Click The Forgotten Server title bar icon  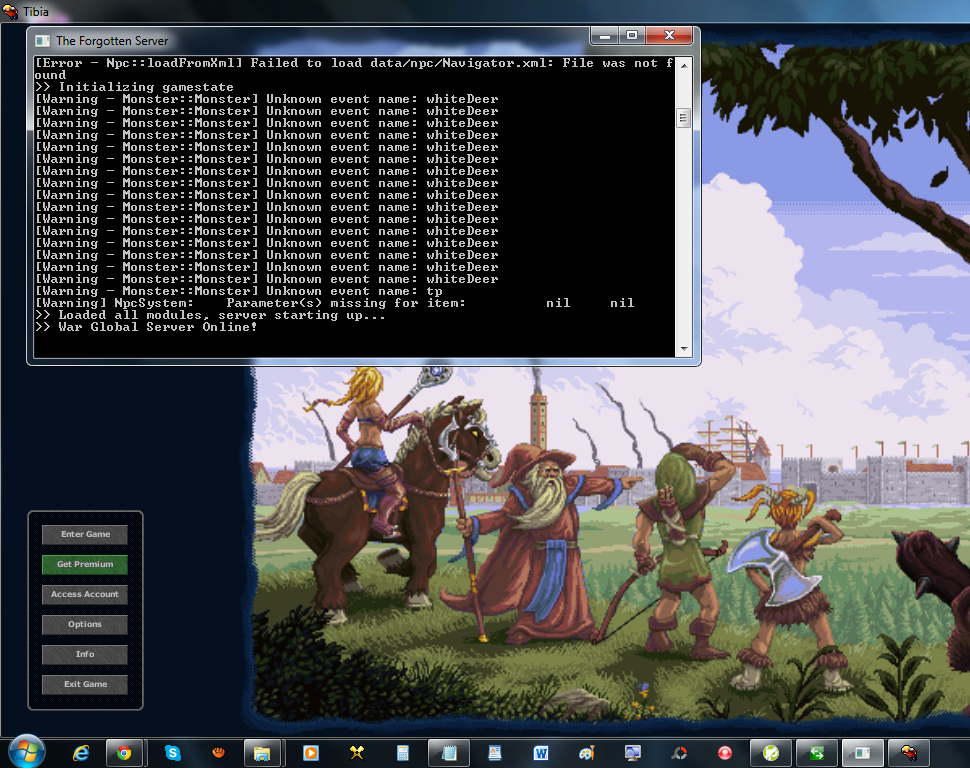click(42, 41)
